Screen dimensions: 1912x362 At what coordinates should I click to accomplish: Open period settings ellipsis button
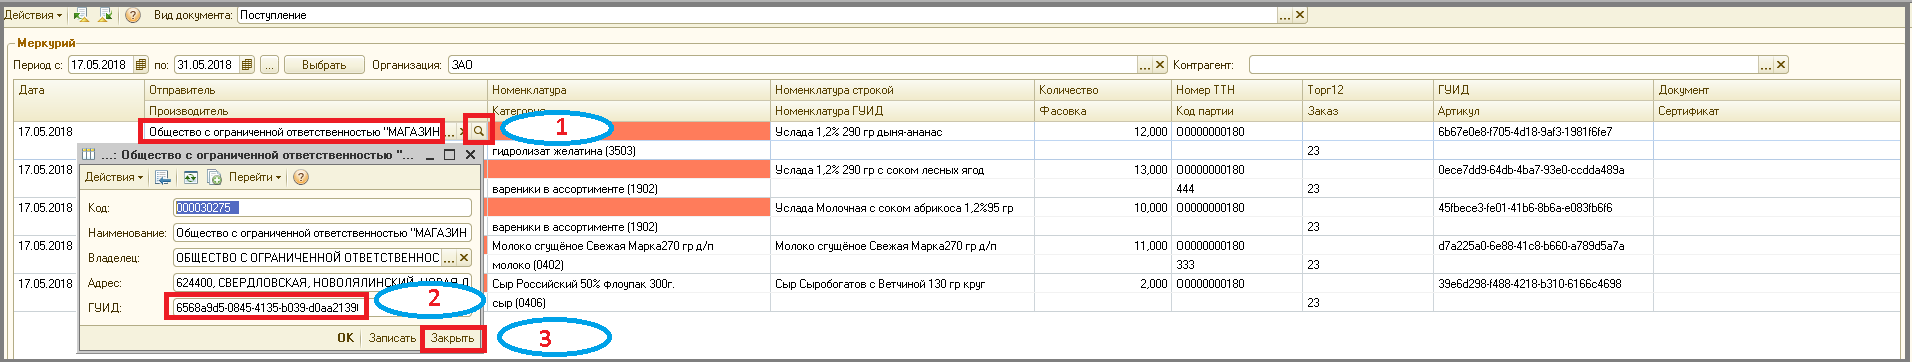tap(270, 65)
